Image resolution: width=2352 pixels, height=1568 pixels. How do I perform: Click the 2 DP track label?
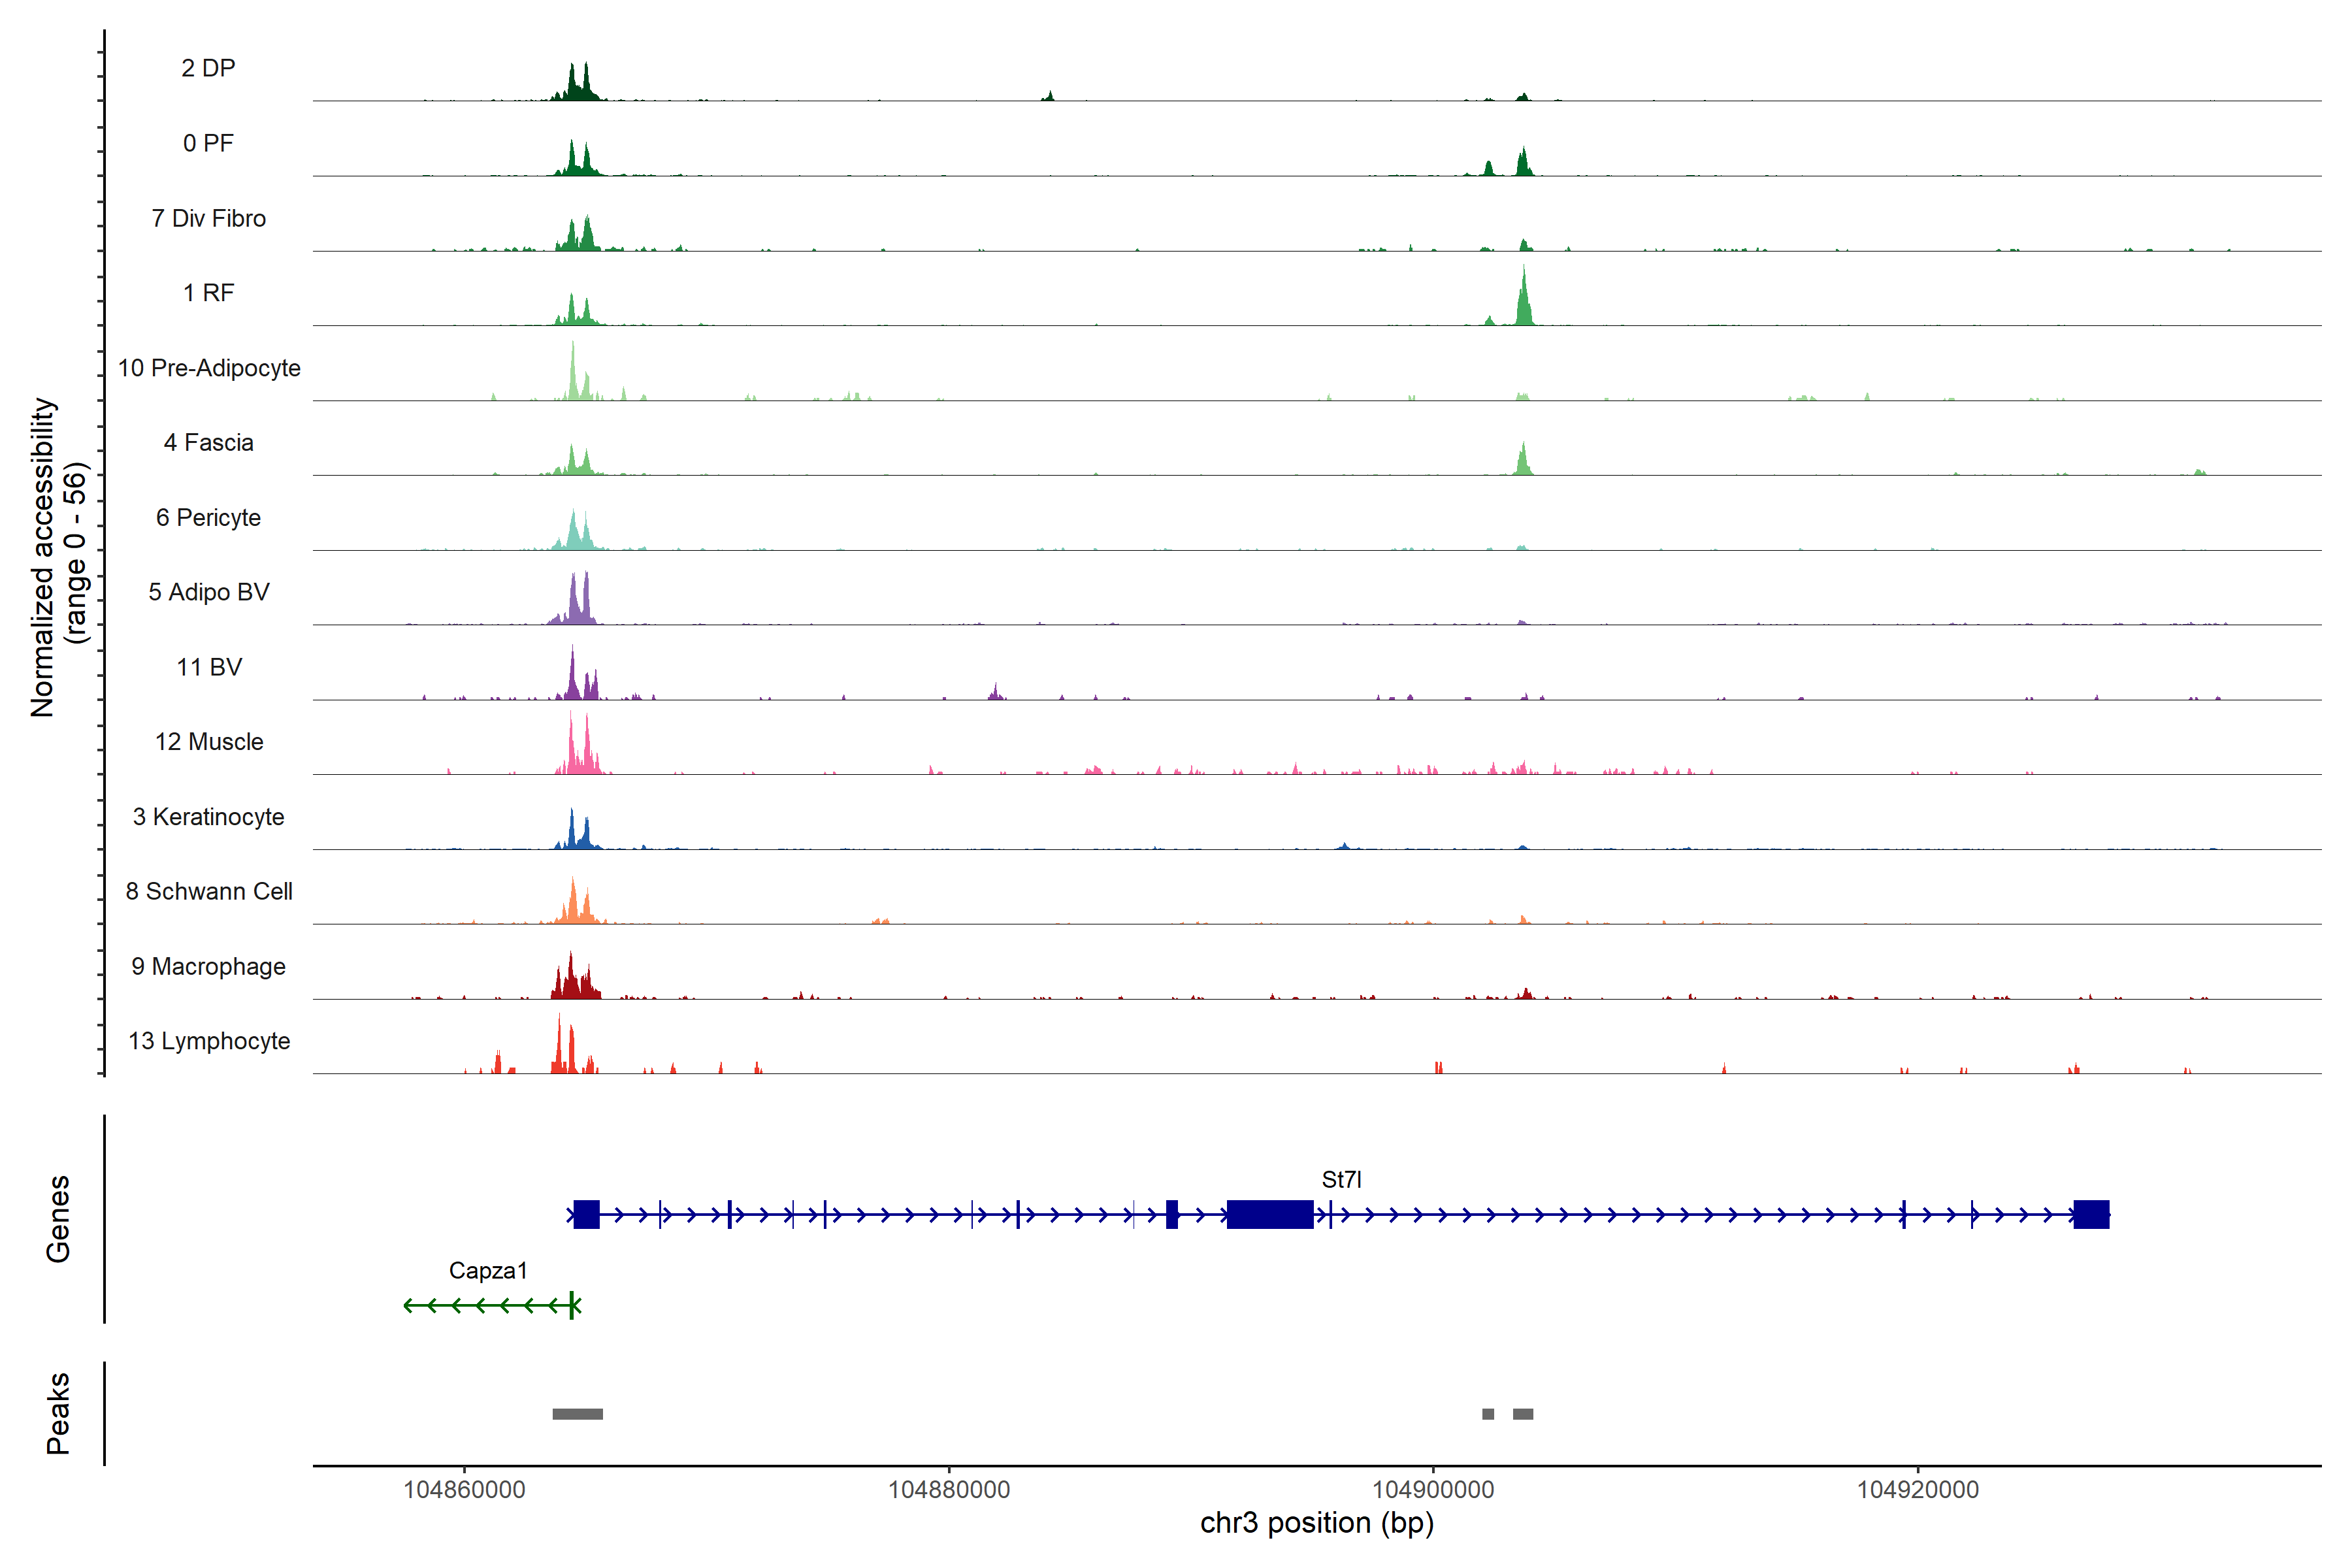tap(208, 68)
